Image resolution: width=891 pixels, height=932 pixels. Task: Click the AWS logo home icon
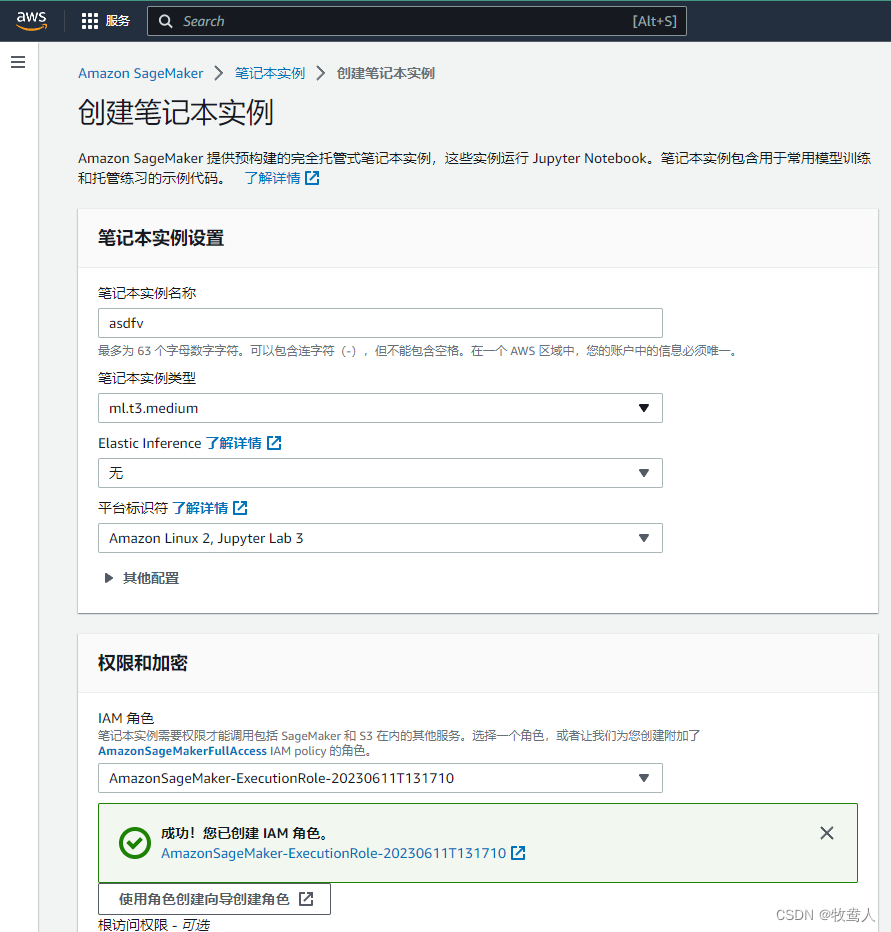pos(32,21)
